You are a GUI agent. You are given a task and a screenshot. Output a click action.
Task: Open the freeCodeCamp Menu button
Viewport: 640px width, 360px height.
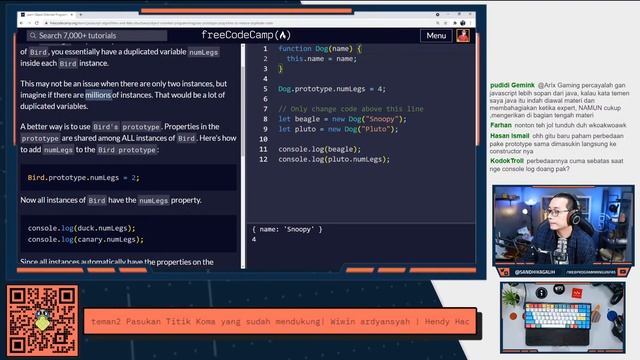pos(436,36)
